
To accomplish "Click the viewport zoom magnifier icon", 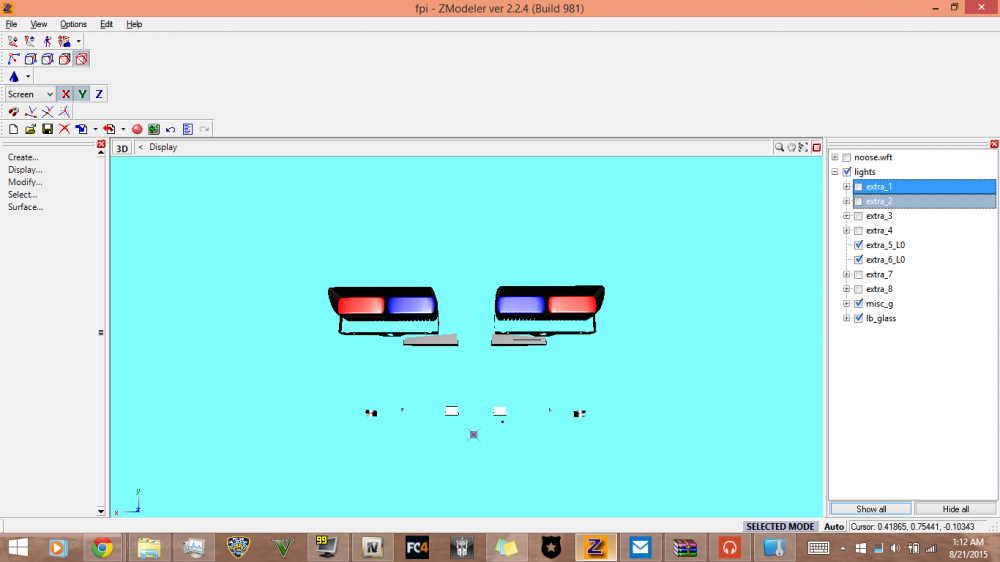I will point(779,147).
